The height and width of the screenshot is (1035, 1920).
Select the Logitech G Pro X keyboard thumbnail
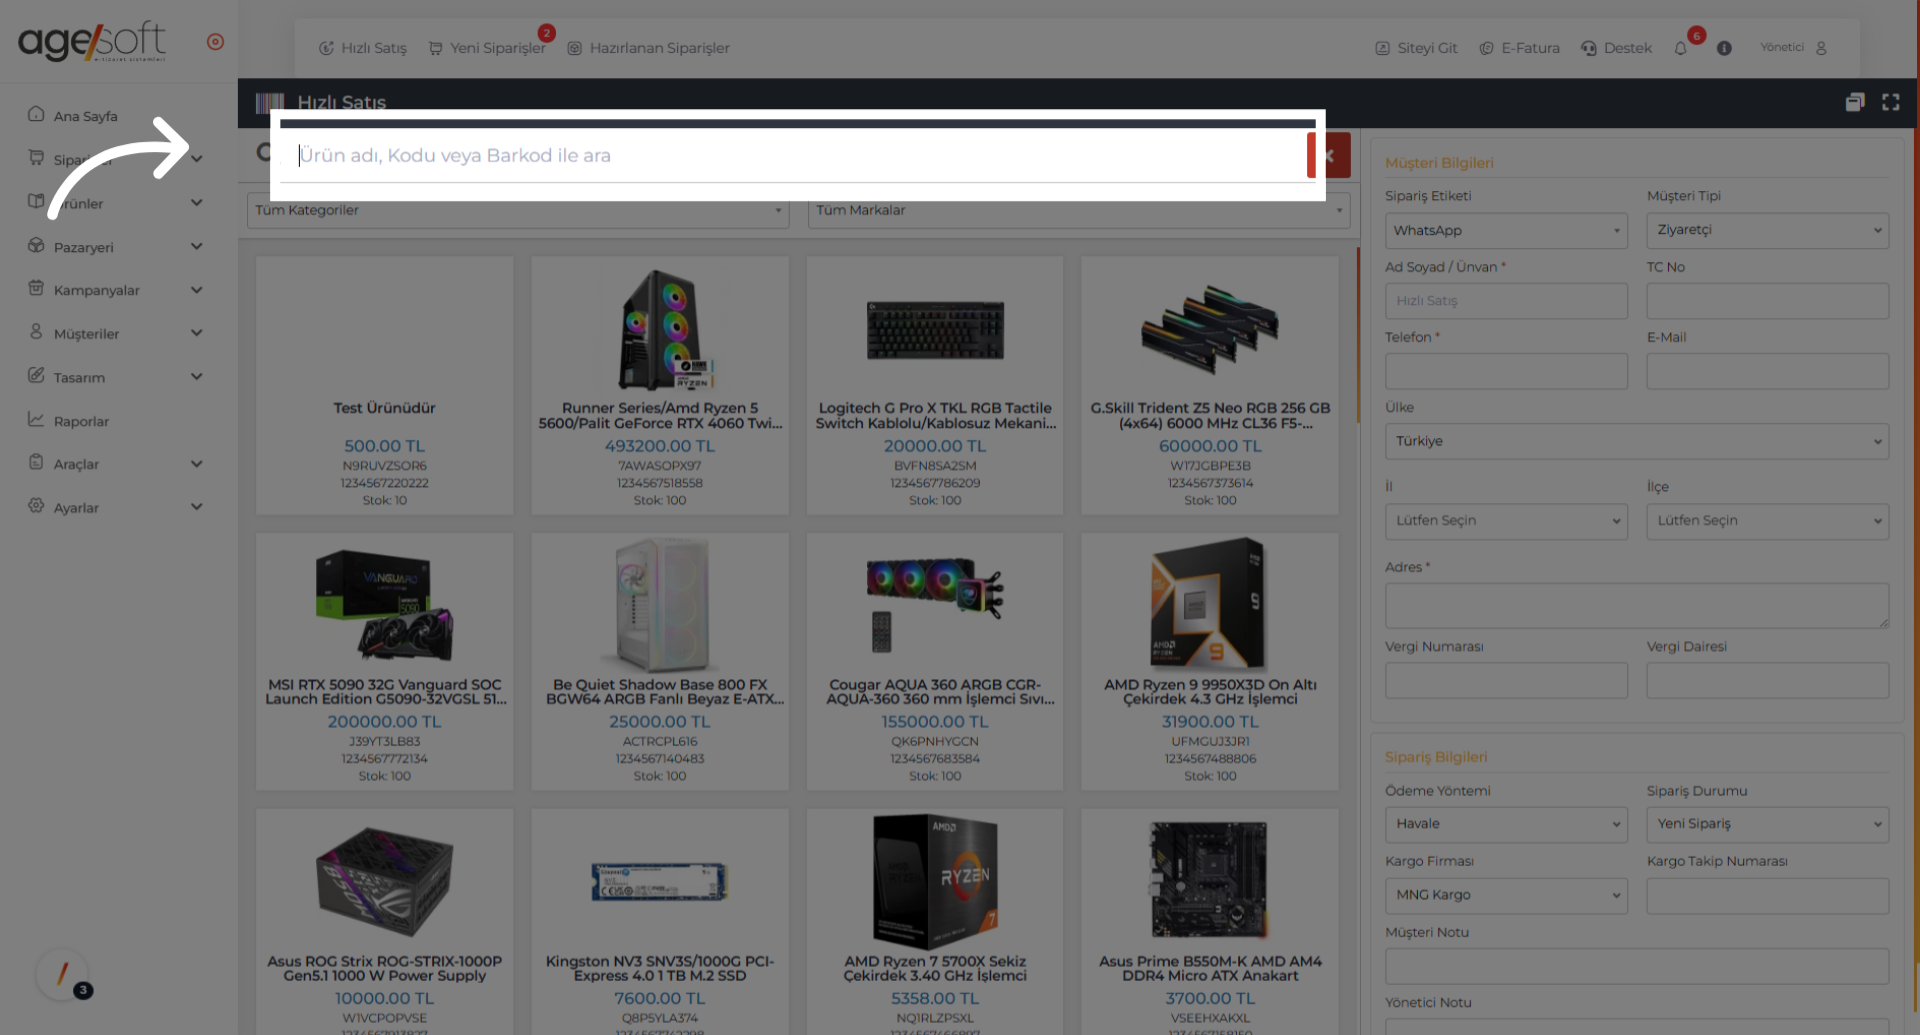[935, 330]
